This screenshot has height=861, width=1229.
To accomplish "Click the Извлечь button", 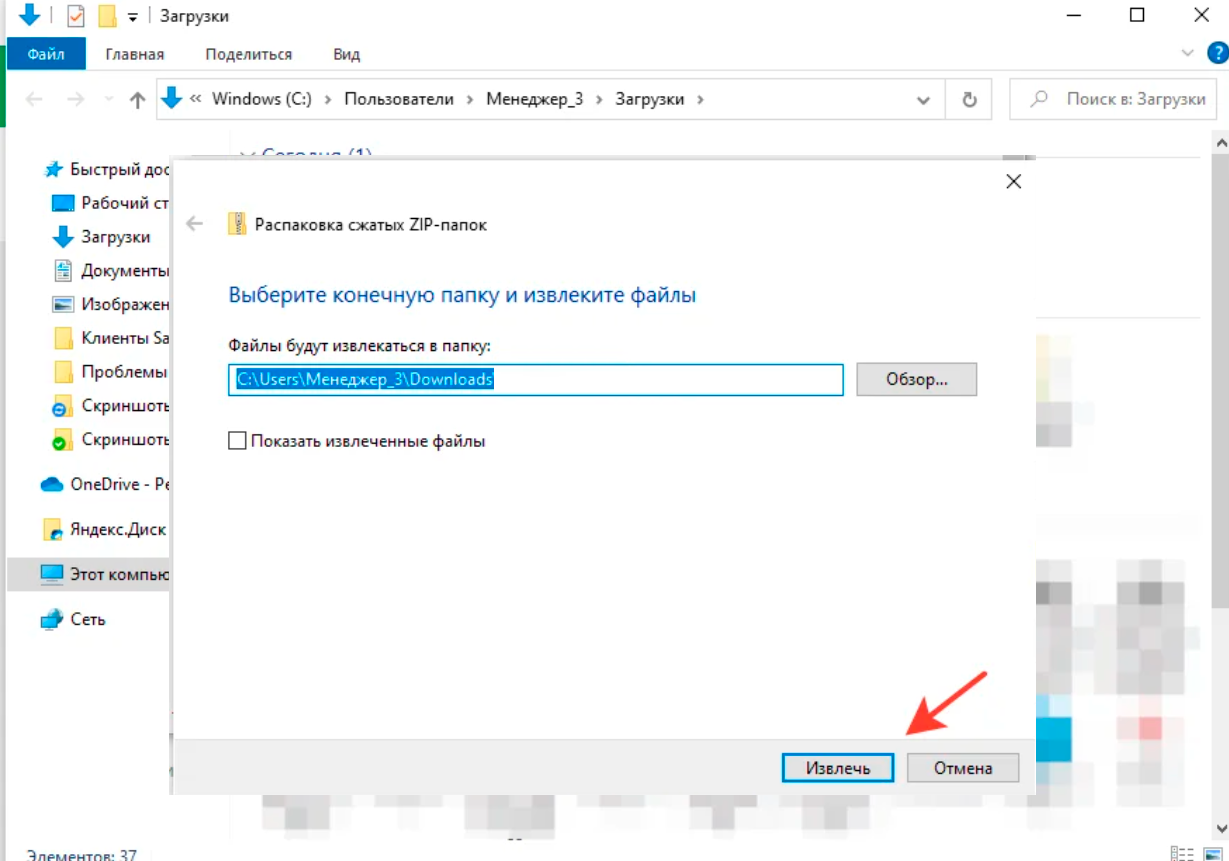I will pos(837,768).
